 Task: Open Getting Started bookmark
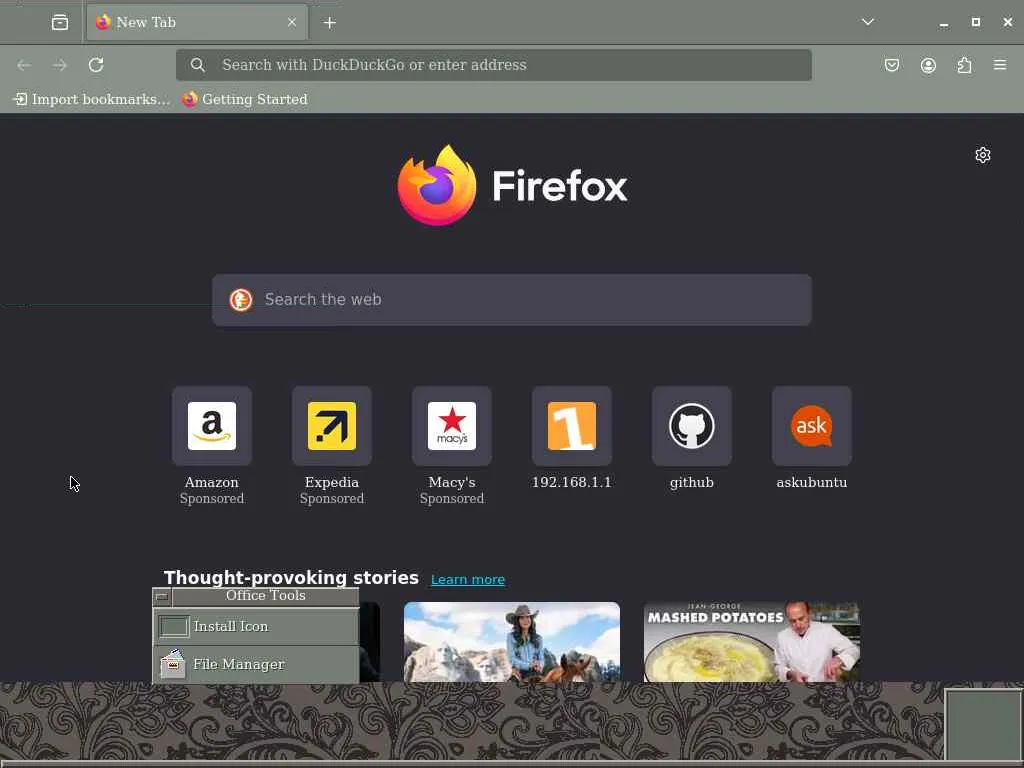245,99
